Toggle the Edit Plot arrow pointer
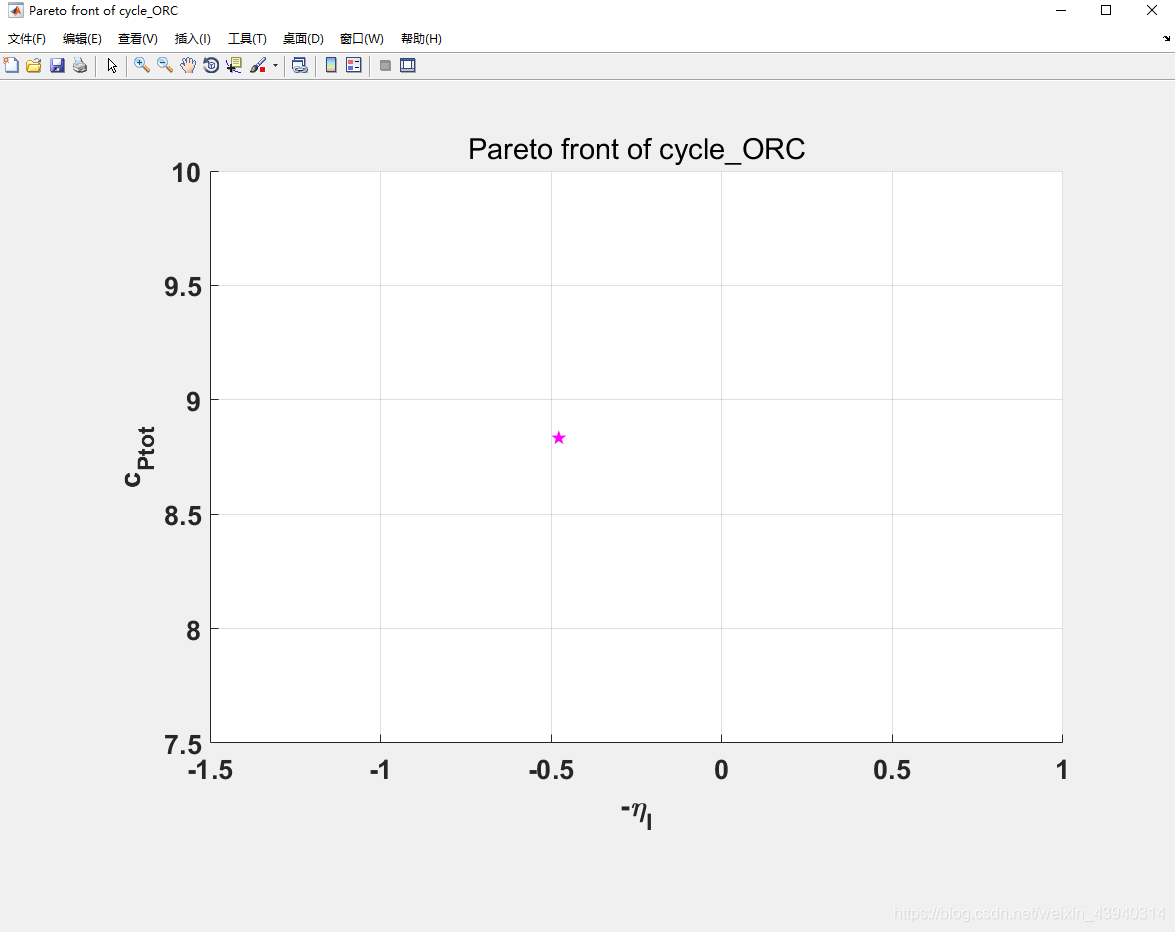The image size is (1175, 932). tap(112, 65)
